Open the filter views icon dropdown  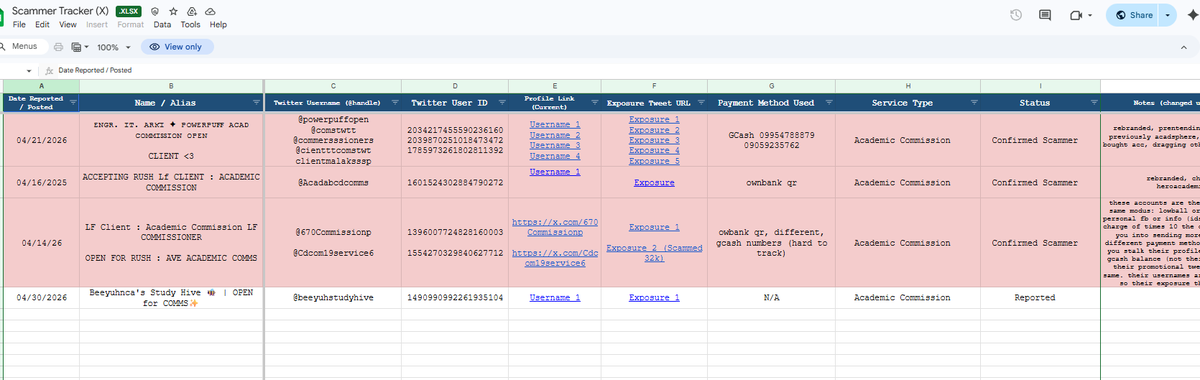80,47
